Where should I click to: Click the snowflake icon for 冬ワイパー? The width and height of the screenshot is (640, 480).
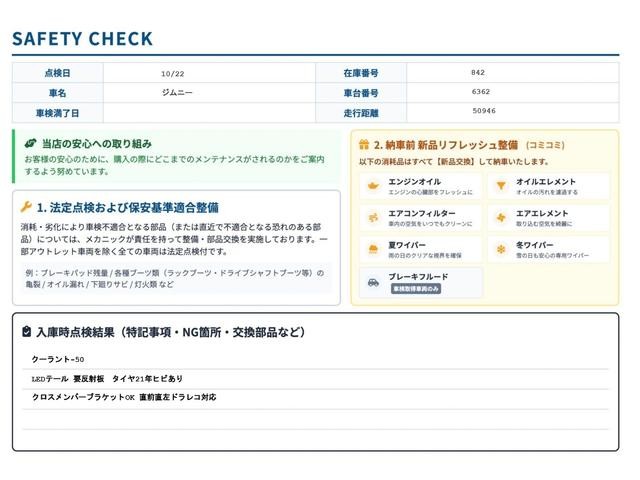pos(501,249)
